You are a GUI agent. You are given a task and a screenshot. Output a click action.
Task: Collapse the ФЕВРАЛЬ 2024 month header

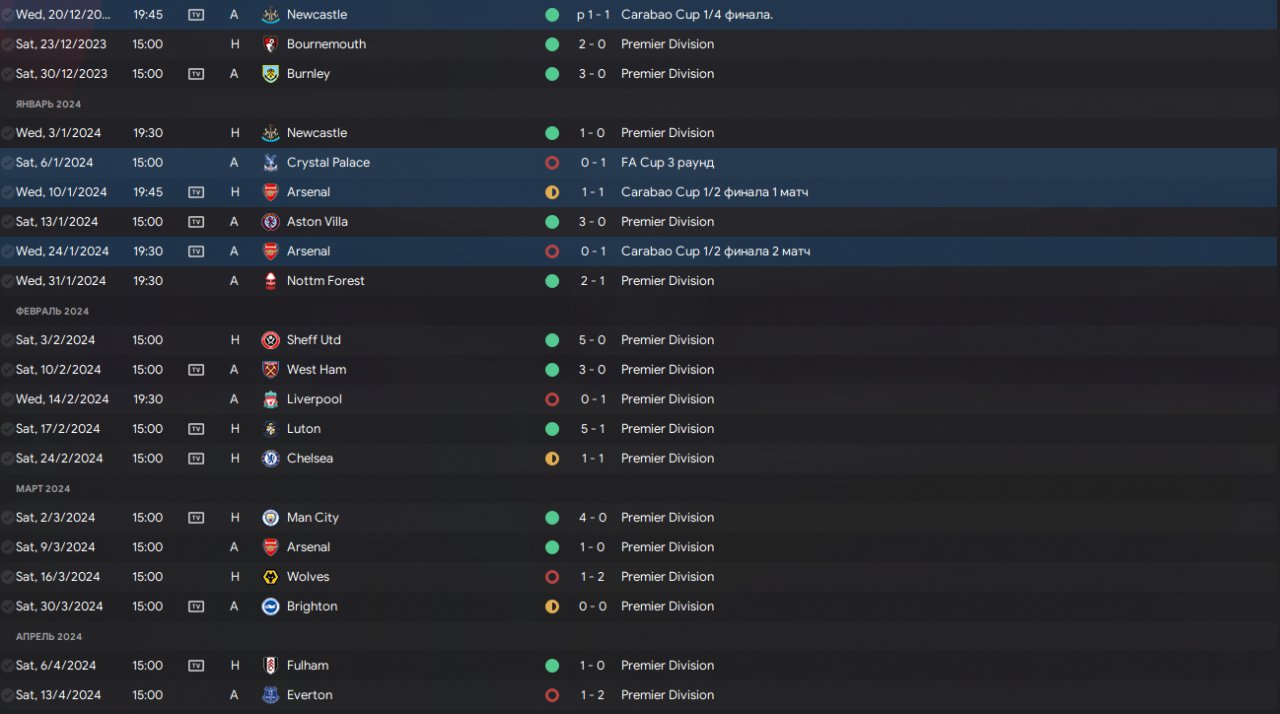click(x=52, y=311)
